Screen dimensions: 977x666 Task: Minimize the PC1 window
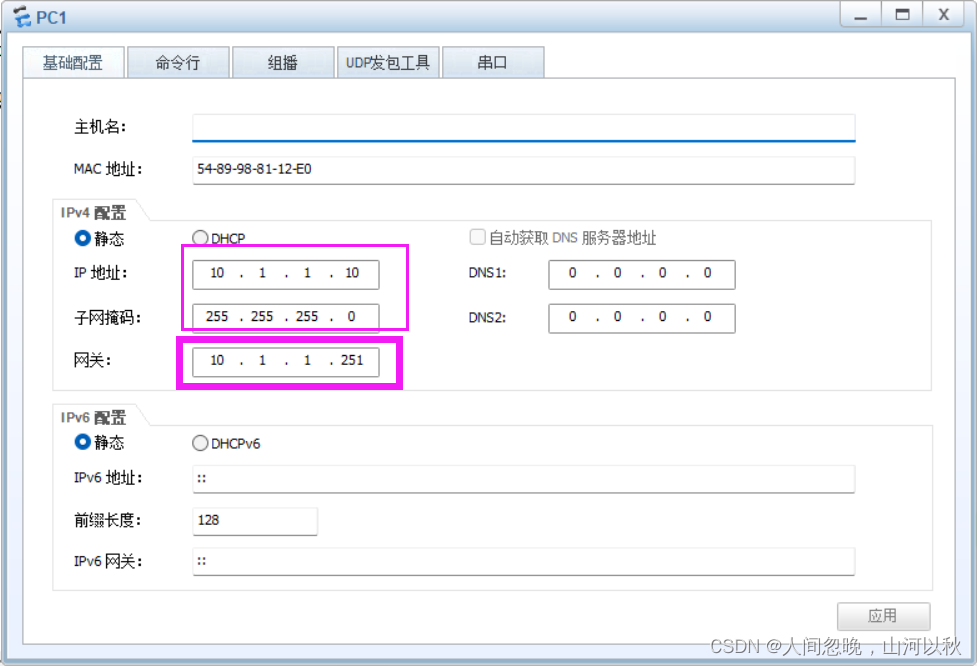pyautogui.click(x=860, y=15)
